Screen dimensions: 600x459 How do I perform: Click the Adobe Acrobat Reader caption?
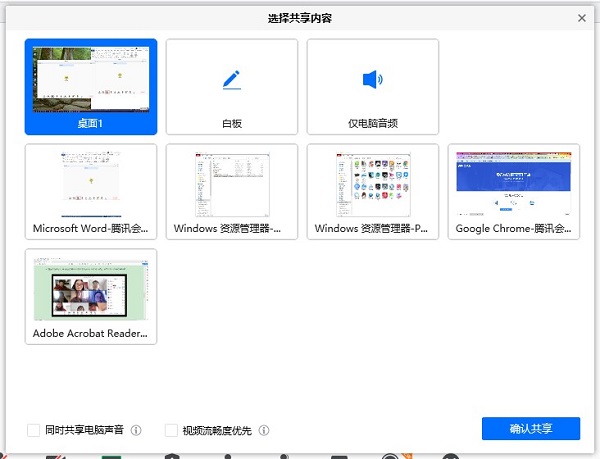[x=91, y=333]
